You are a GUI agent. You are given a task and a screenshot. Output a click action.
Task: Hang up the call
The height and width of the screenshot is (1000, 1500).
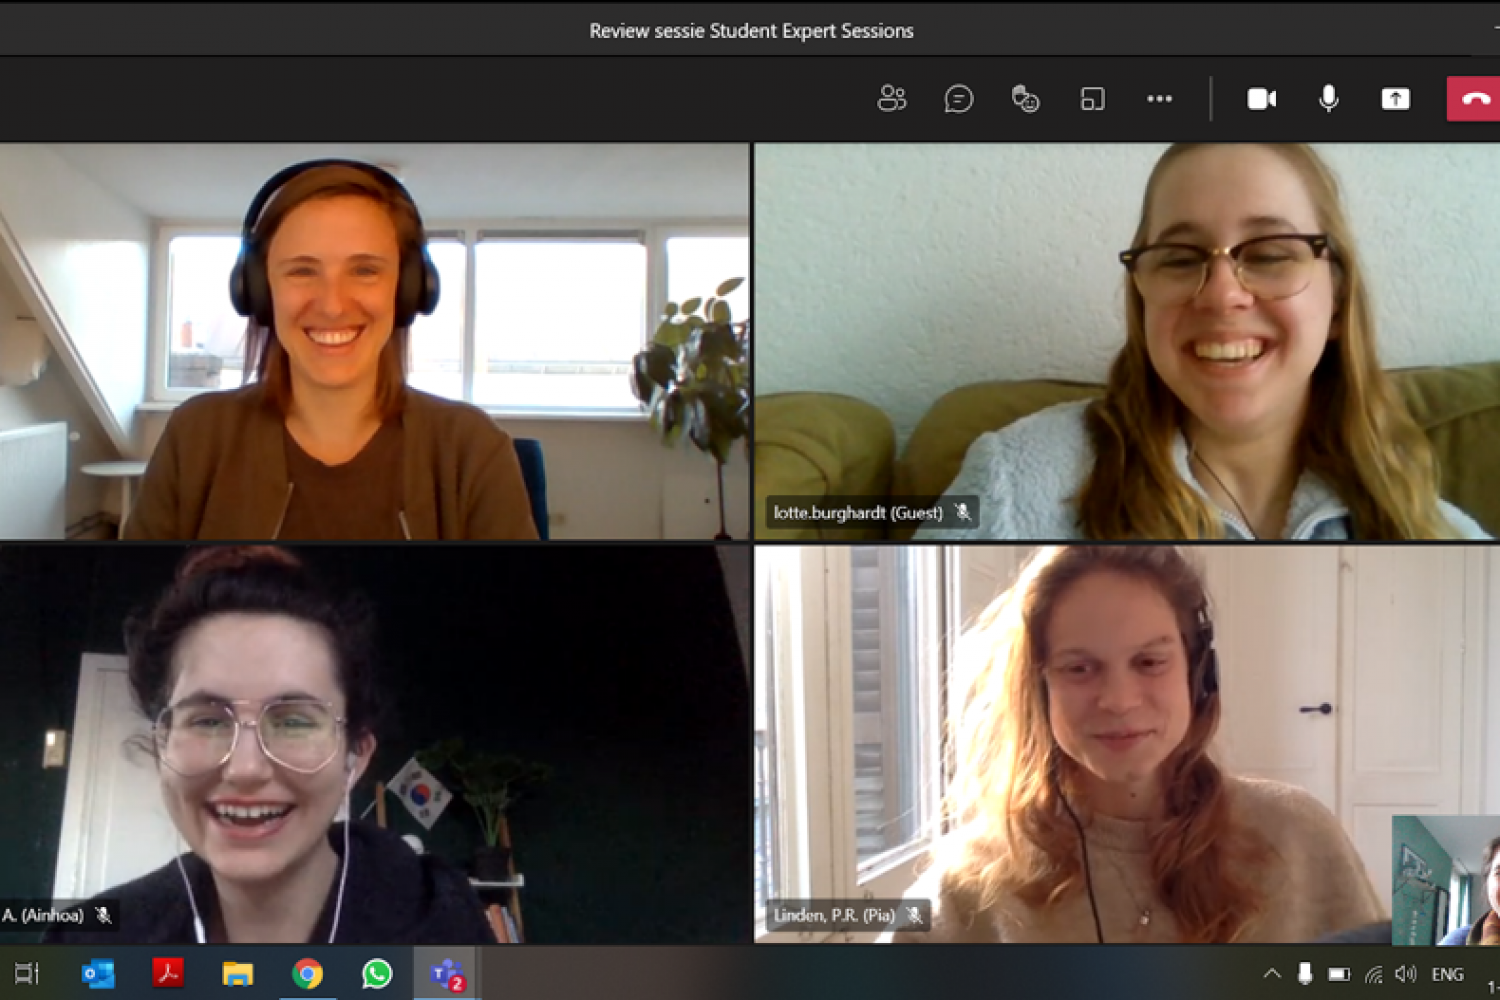[x=1474, y=98]
